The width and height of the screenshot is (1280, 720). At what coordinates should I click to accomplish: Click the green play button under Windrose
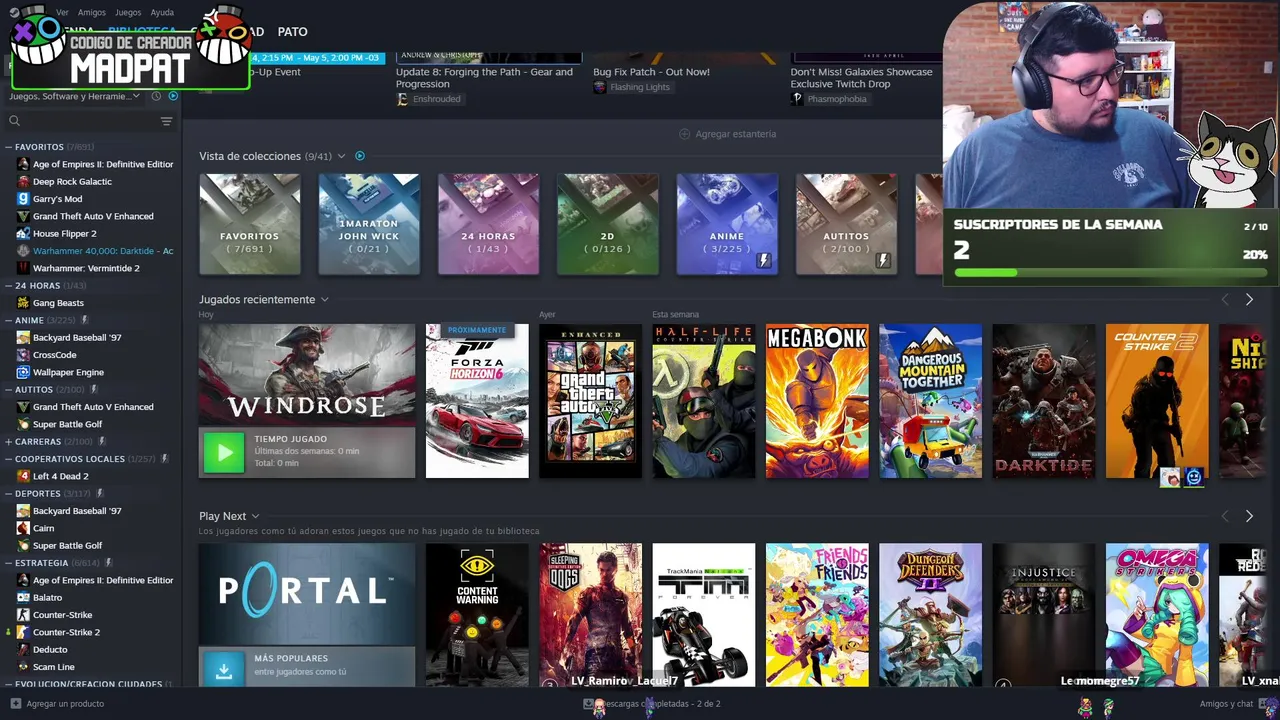pos(224,453)
